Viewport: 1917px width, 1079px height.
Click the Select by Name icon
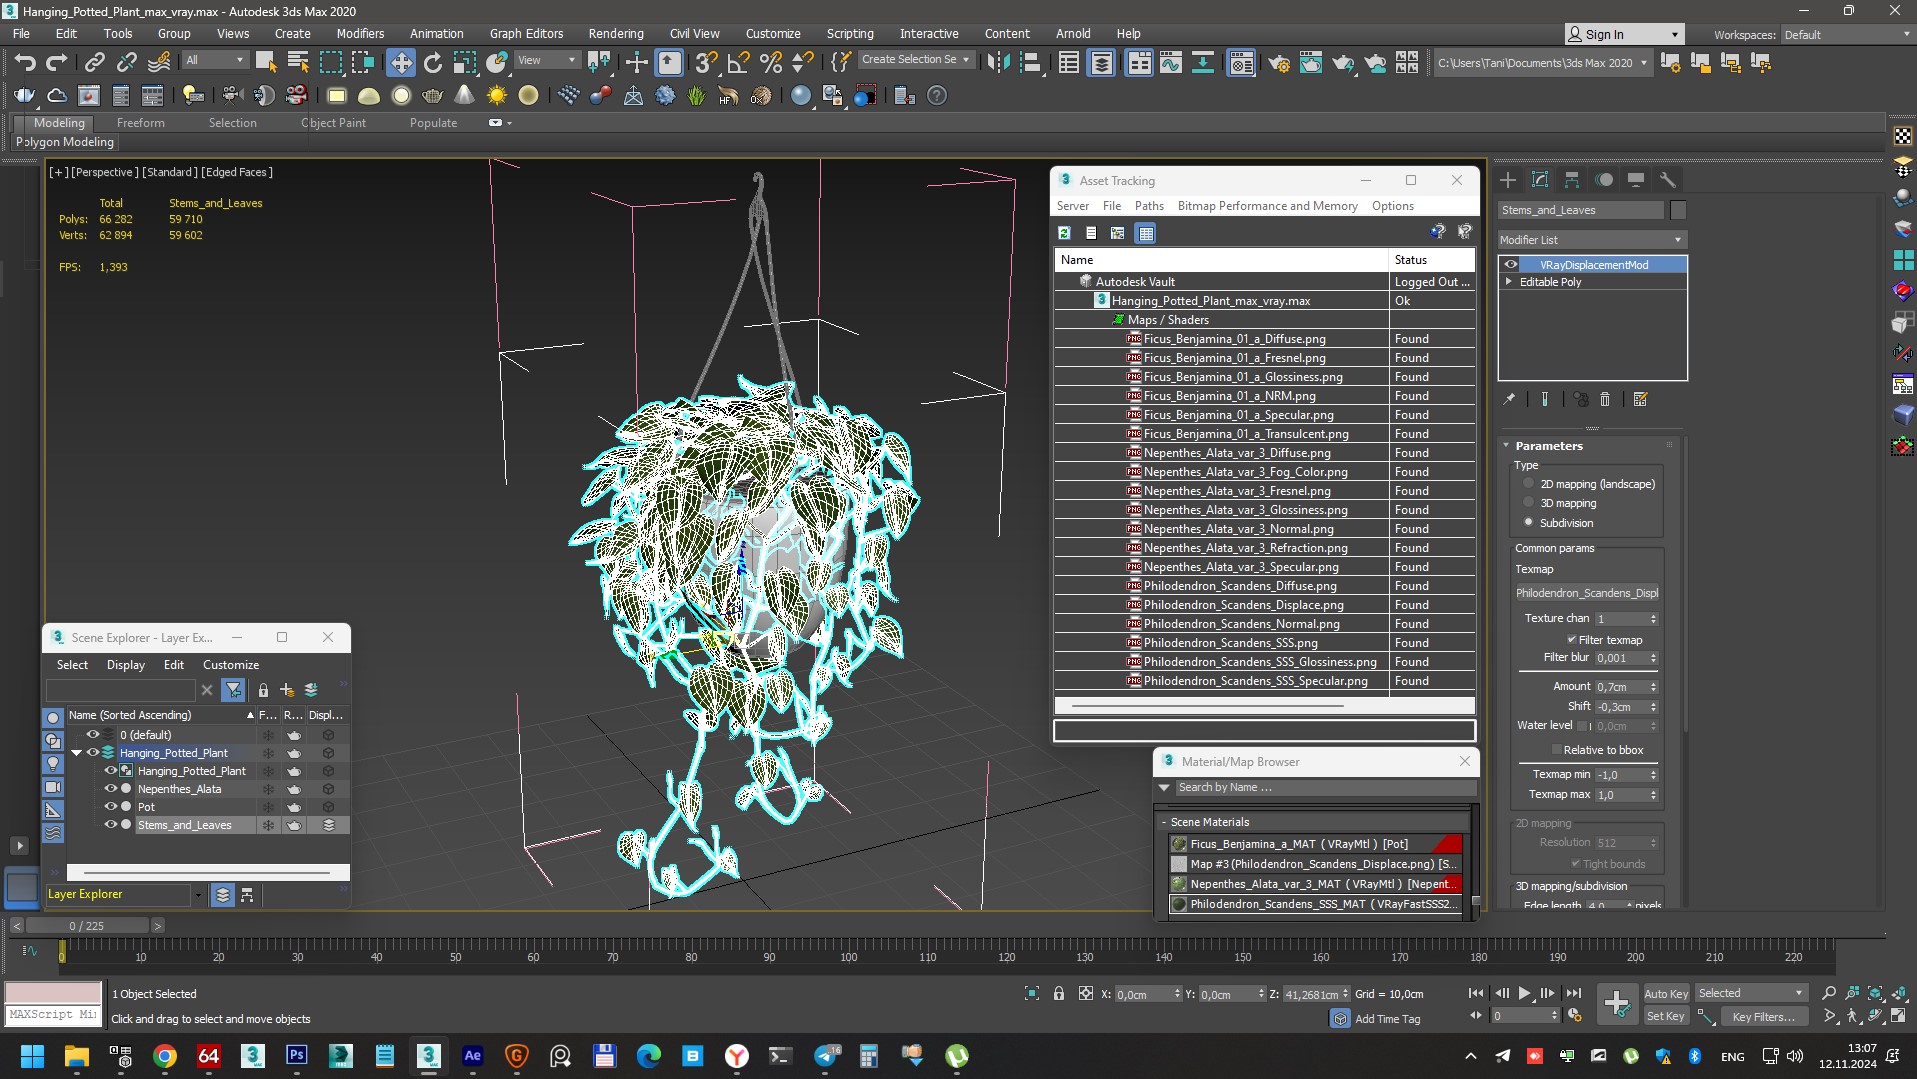point(298,63)
